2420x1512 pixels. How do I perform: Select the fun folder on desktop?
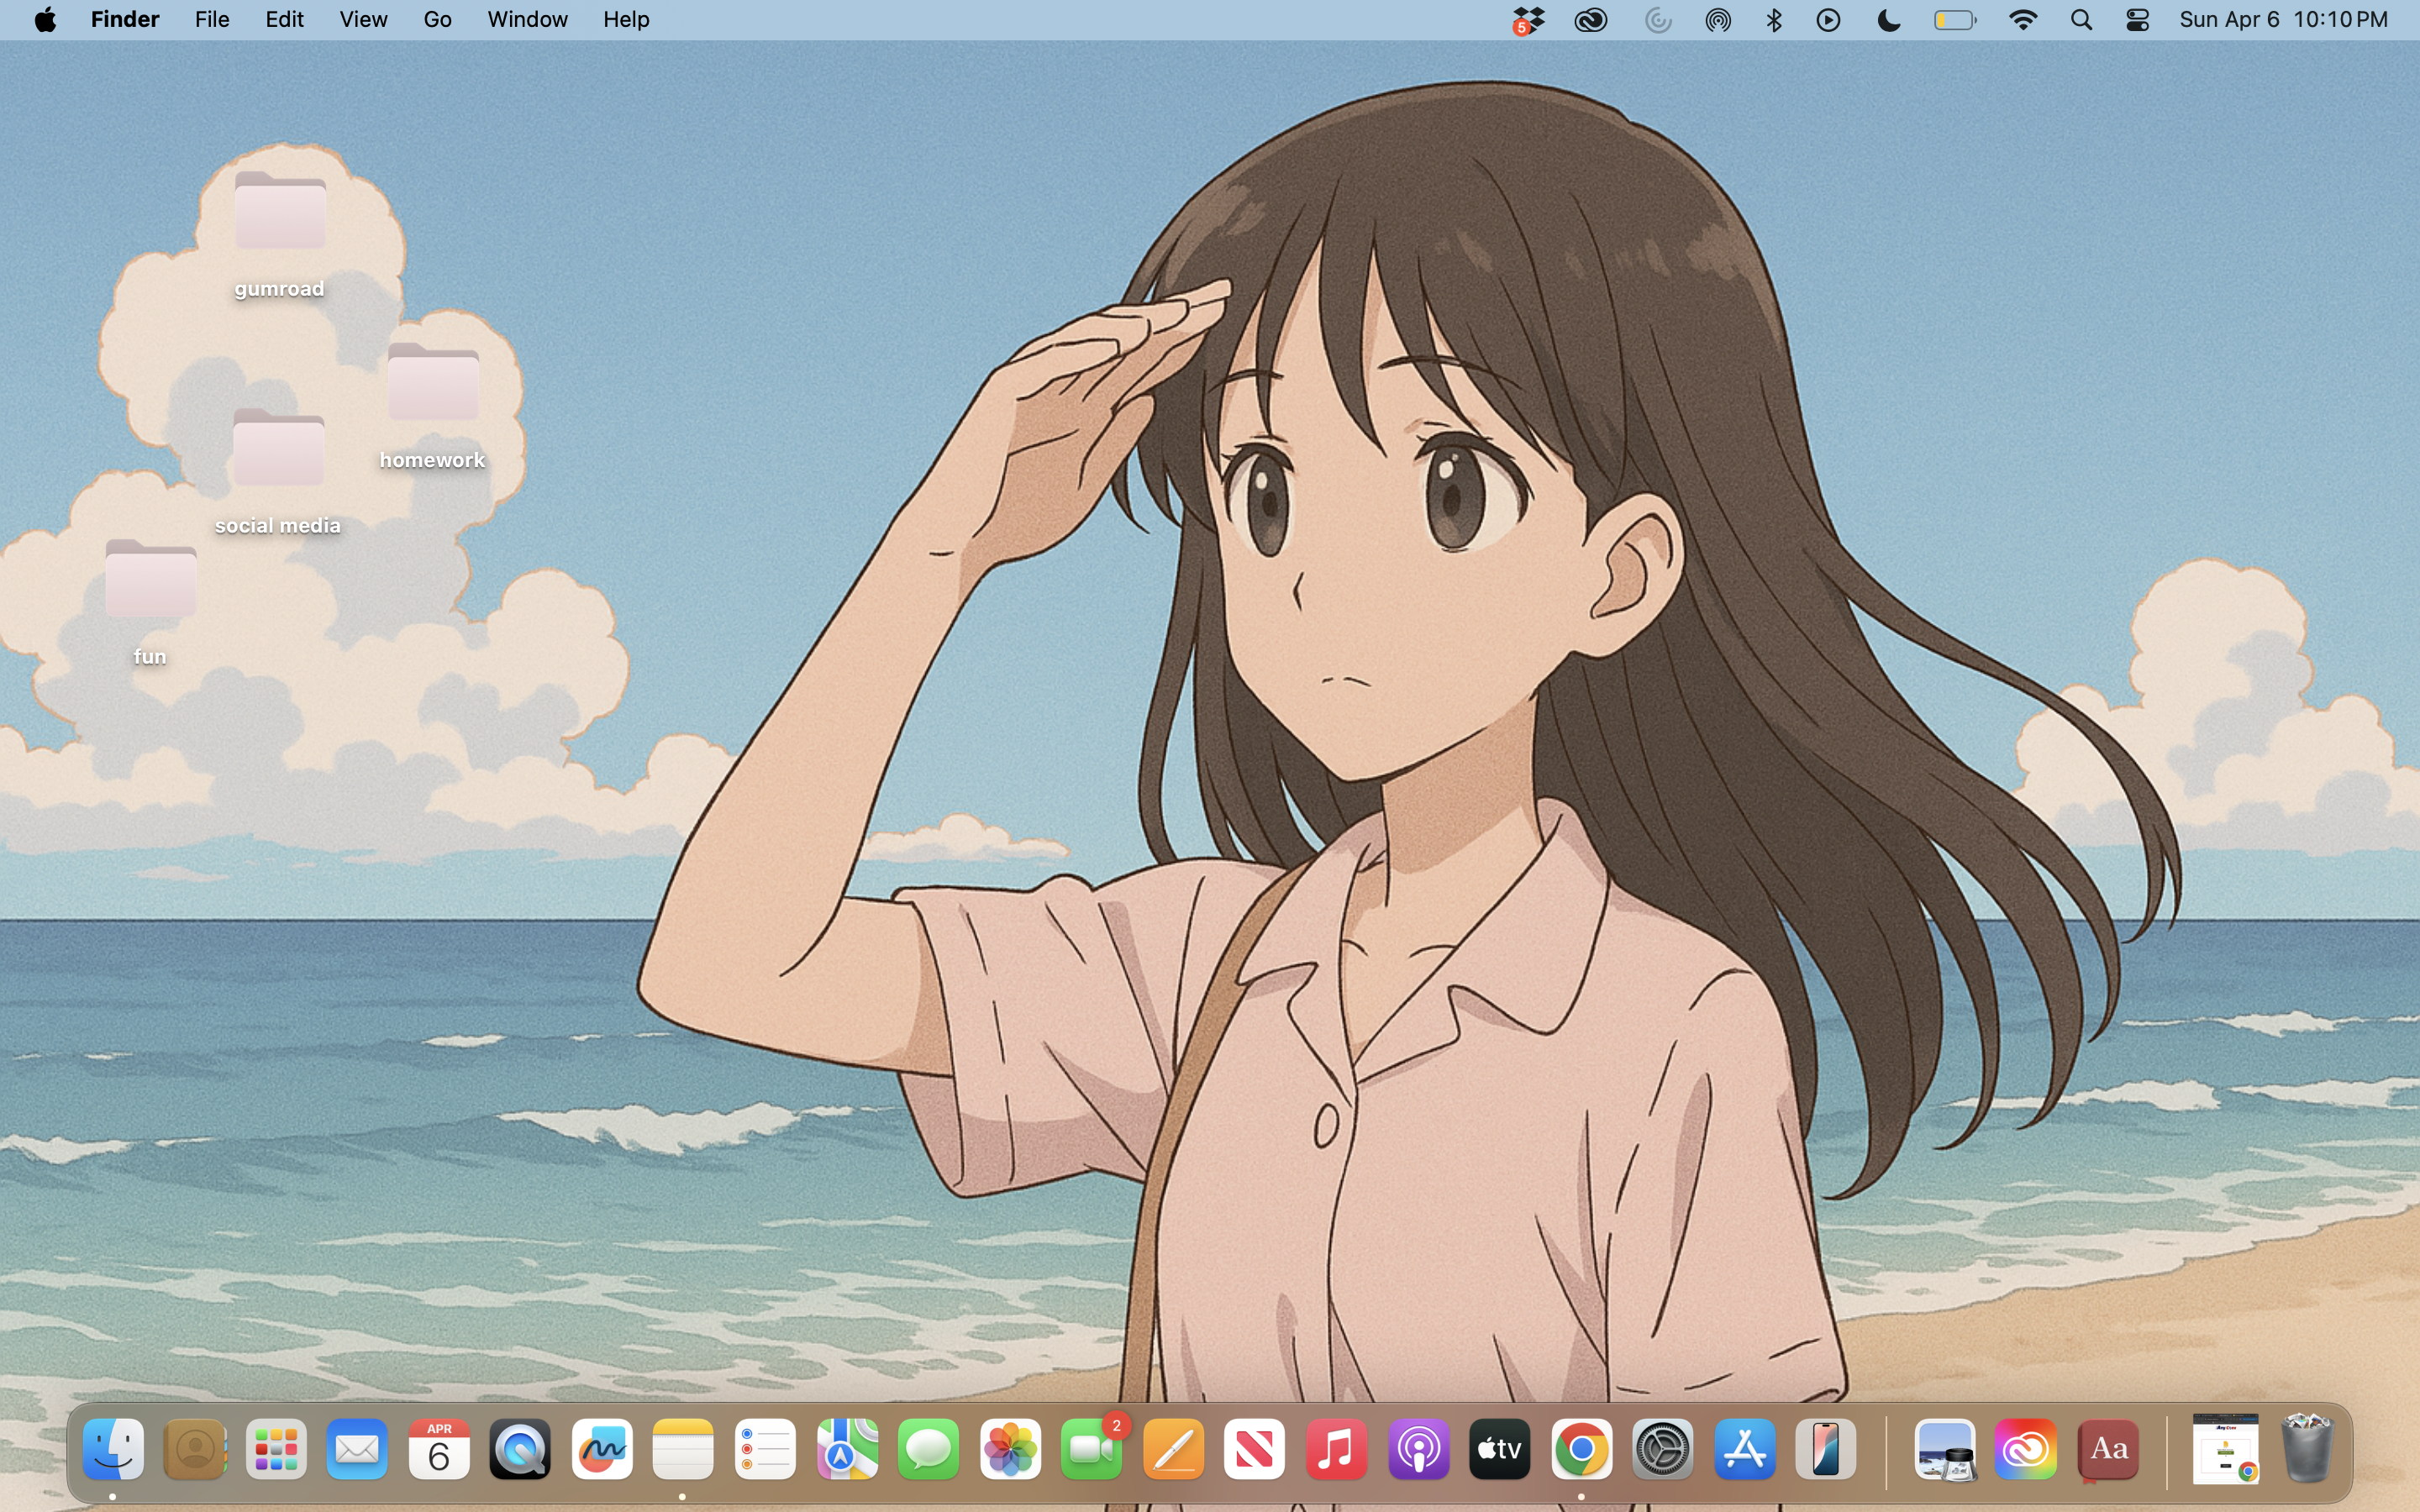tap(150, 602)
